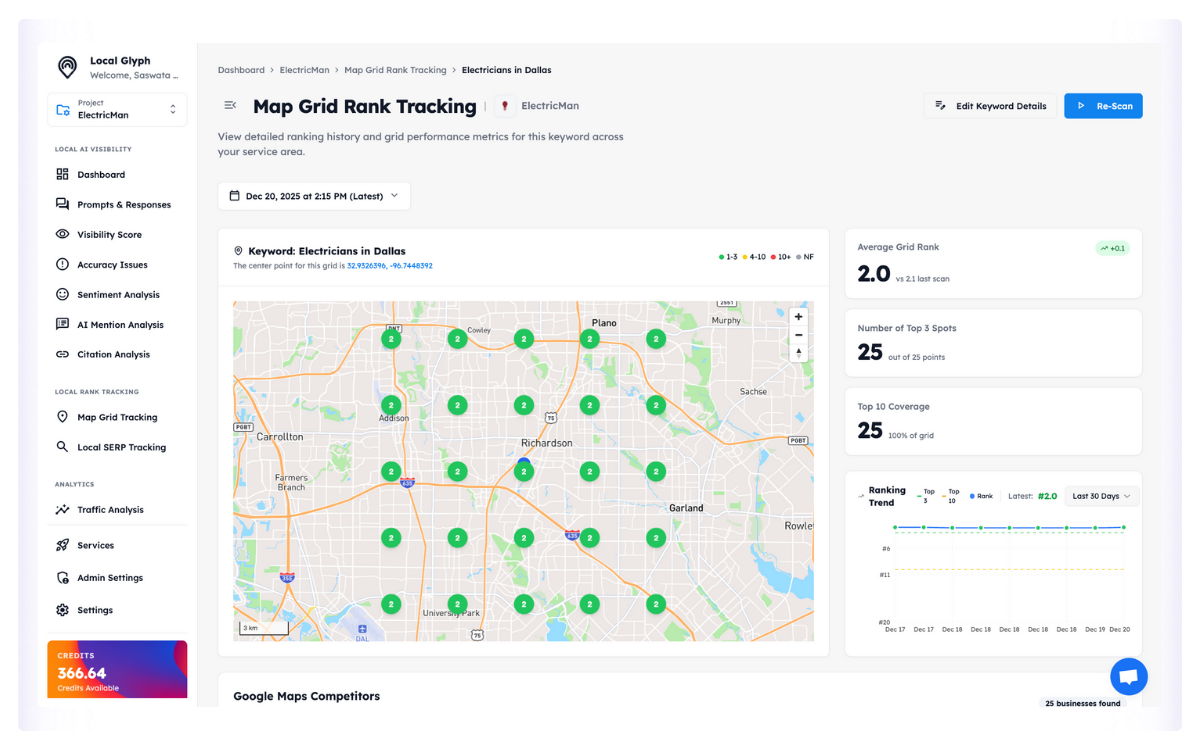This screenshot has width=1200, height=750.
Task: Toggle the Top 10 series in Ranking Trend
Action: point(949,496)
